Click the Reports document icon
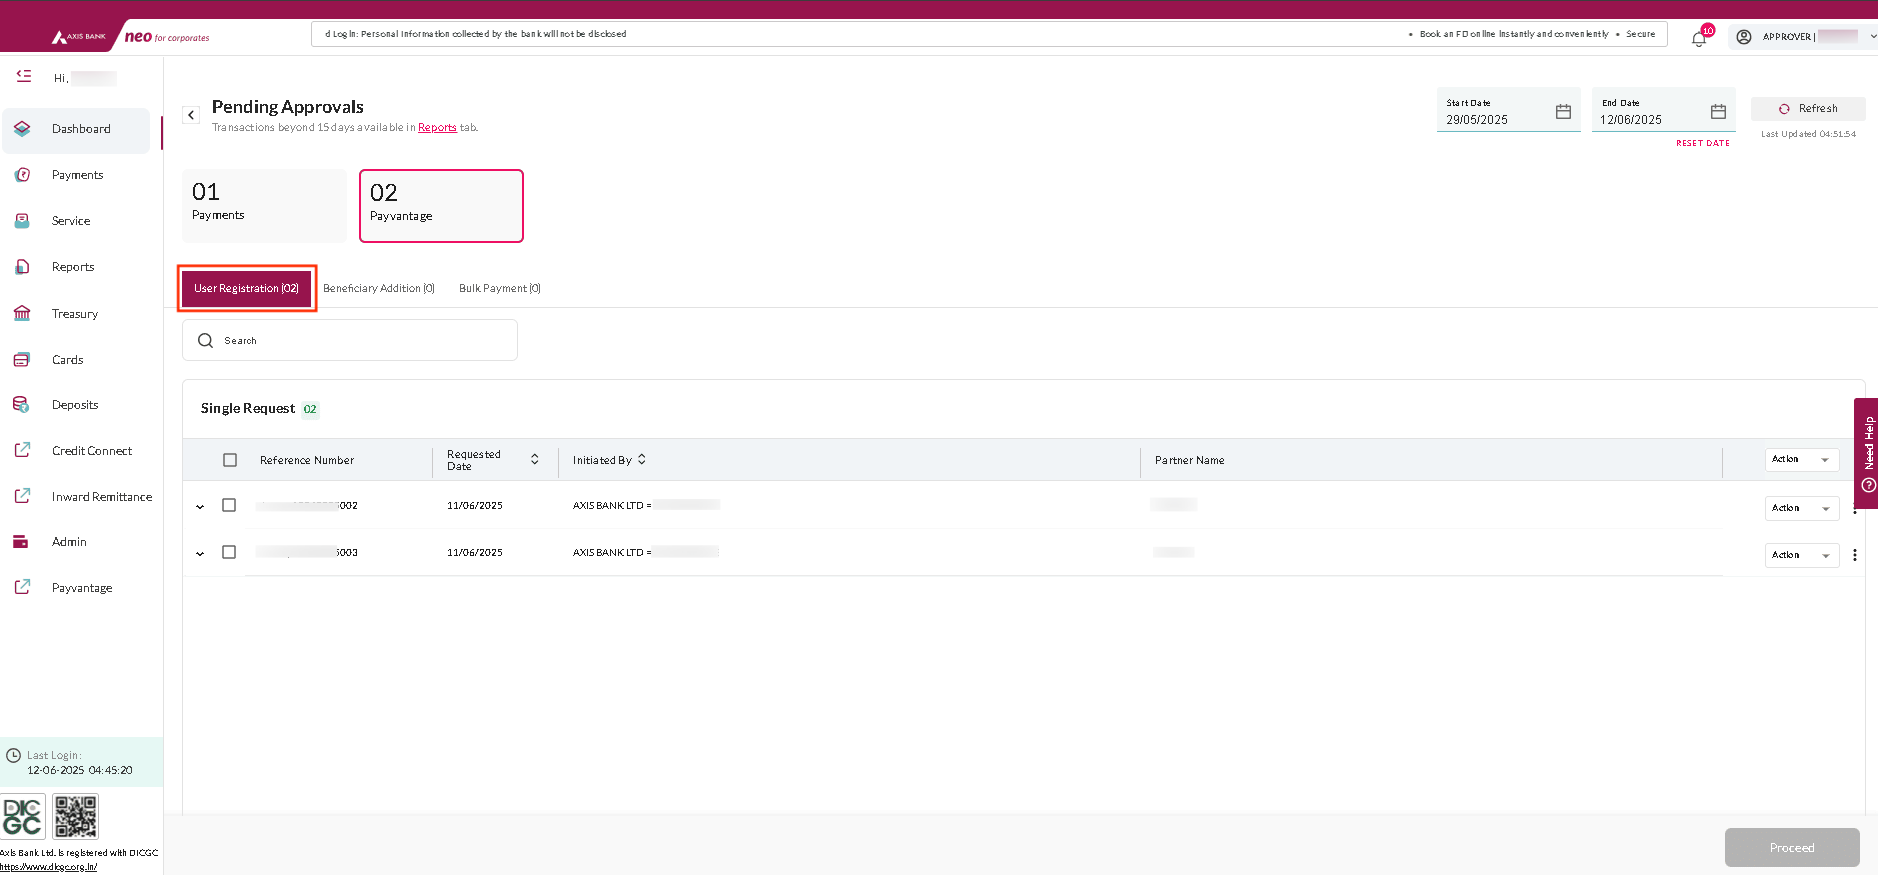The width and height of the screenshot is (1878, 875). pos(22,267)
